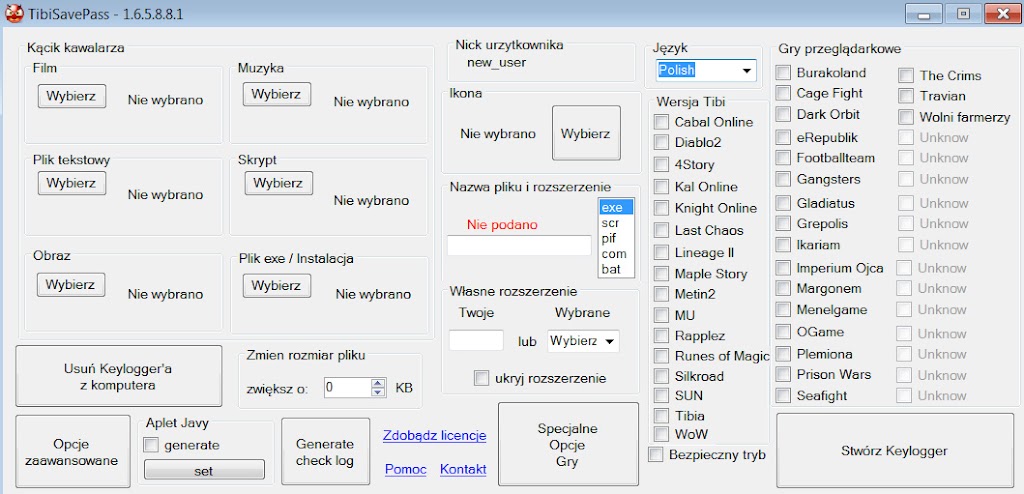Check the Lineage II checkbox
Screen dimensions: 1024x494
point(662,252)
